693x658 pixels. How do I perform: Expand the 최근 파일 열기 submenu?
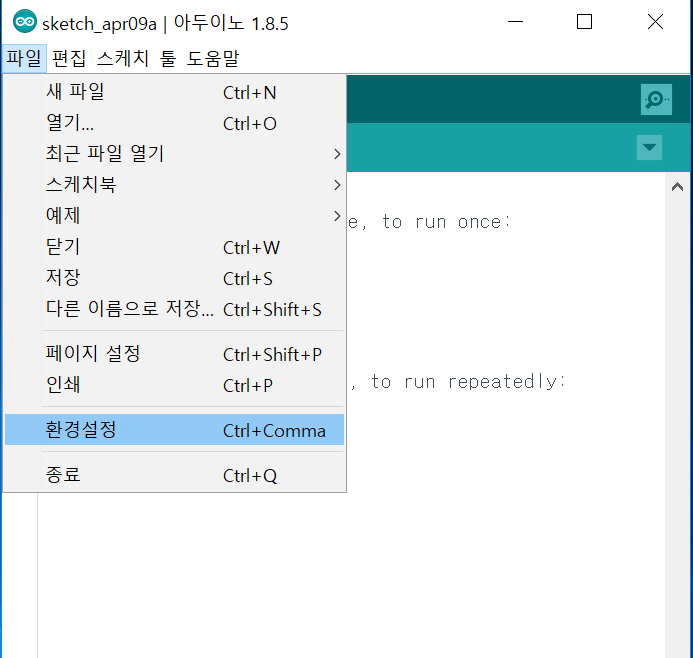click(175, 154)
